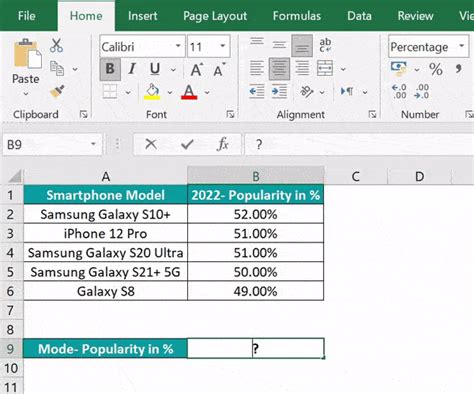Open the File tab

click(27, 16)
